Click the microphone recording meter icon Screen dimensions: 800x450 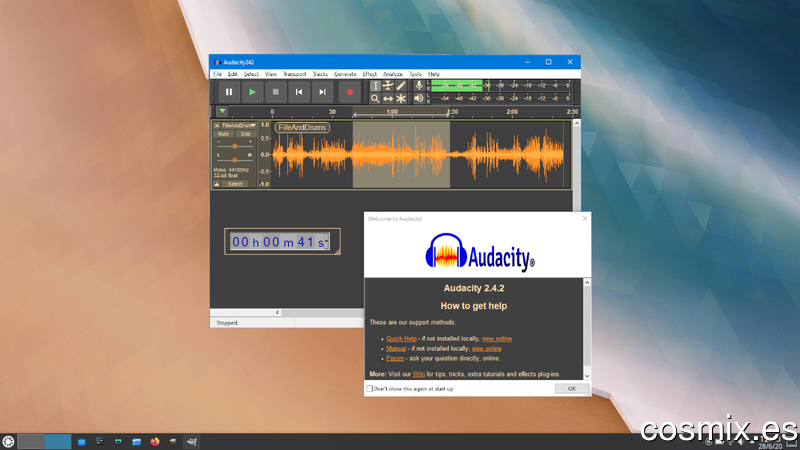click(x=419, y=85)
